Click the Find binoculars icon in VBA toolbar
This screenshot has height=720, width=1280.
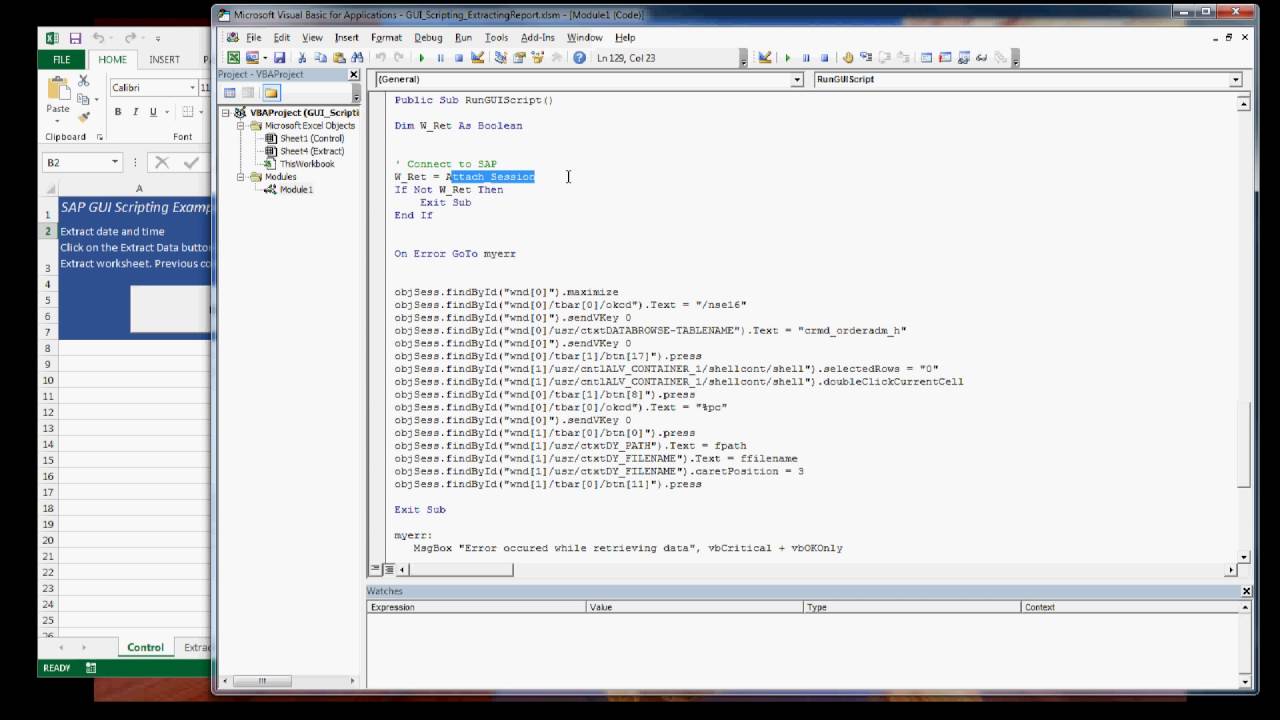point(357,58)
